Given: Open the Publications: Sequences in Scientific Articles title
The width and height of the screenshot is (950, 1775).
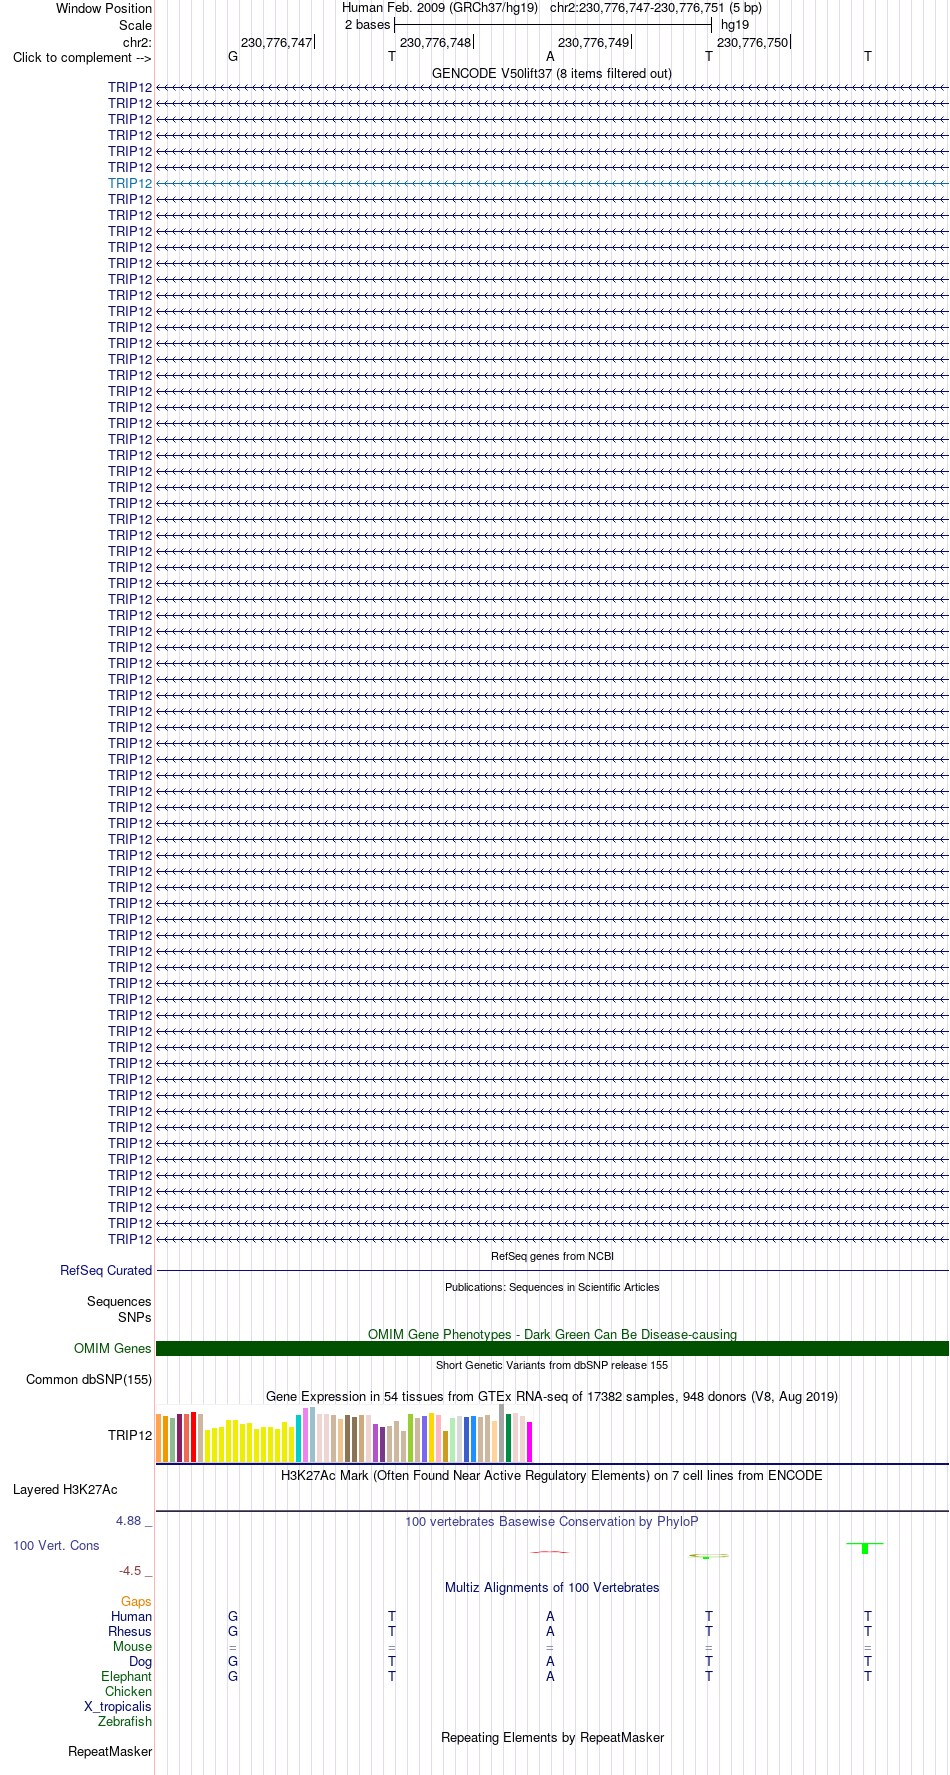Looking at the screenshot, I should tap(552, 1287).
